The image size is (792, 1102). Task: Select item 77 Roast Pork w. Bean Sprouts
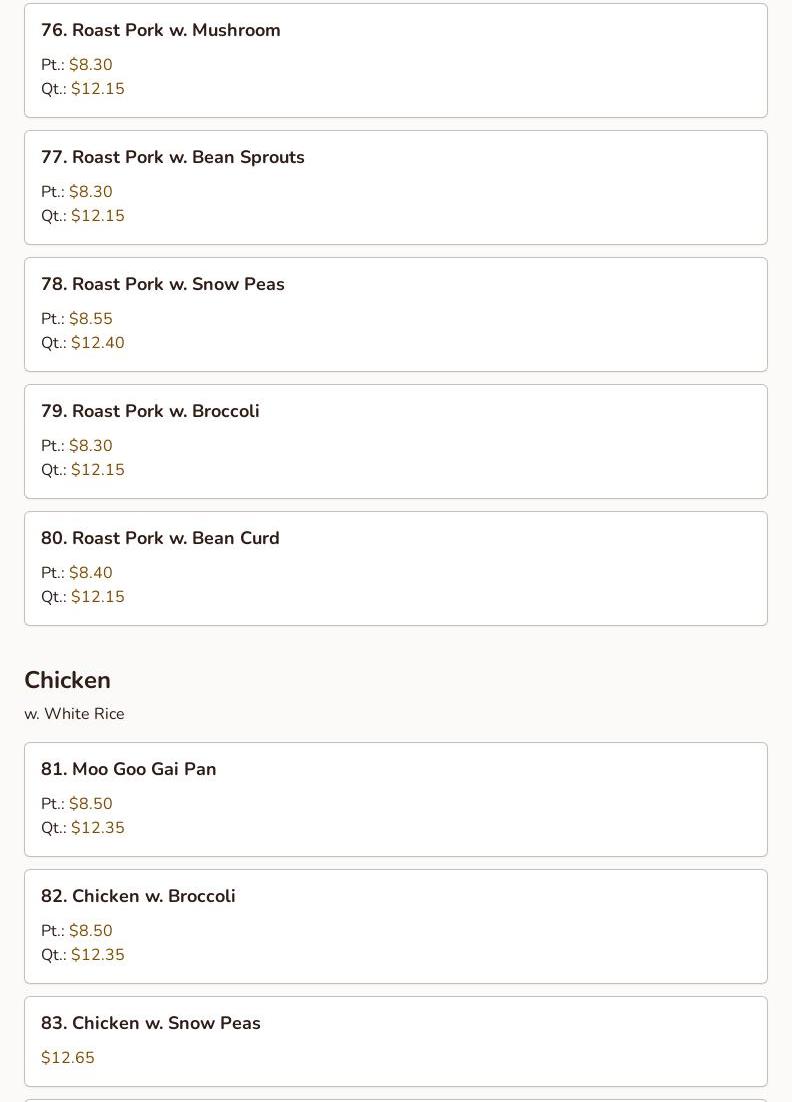click(172, 158)
